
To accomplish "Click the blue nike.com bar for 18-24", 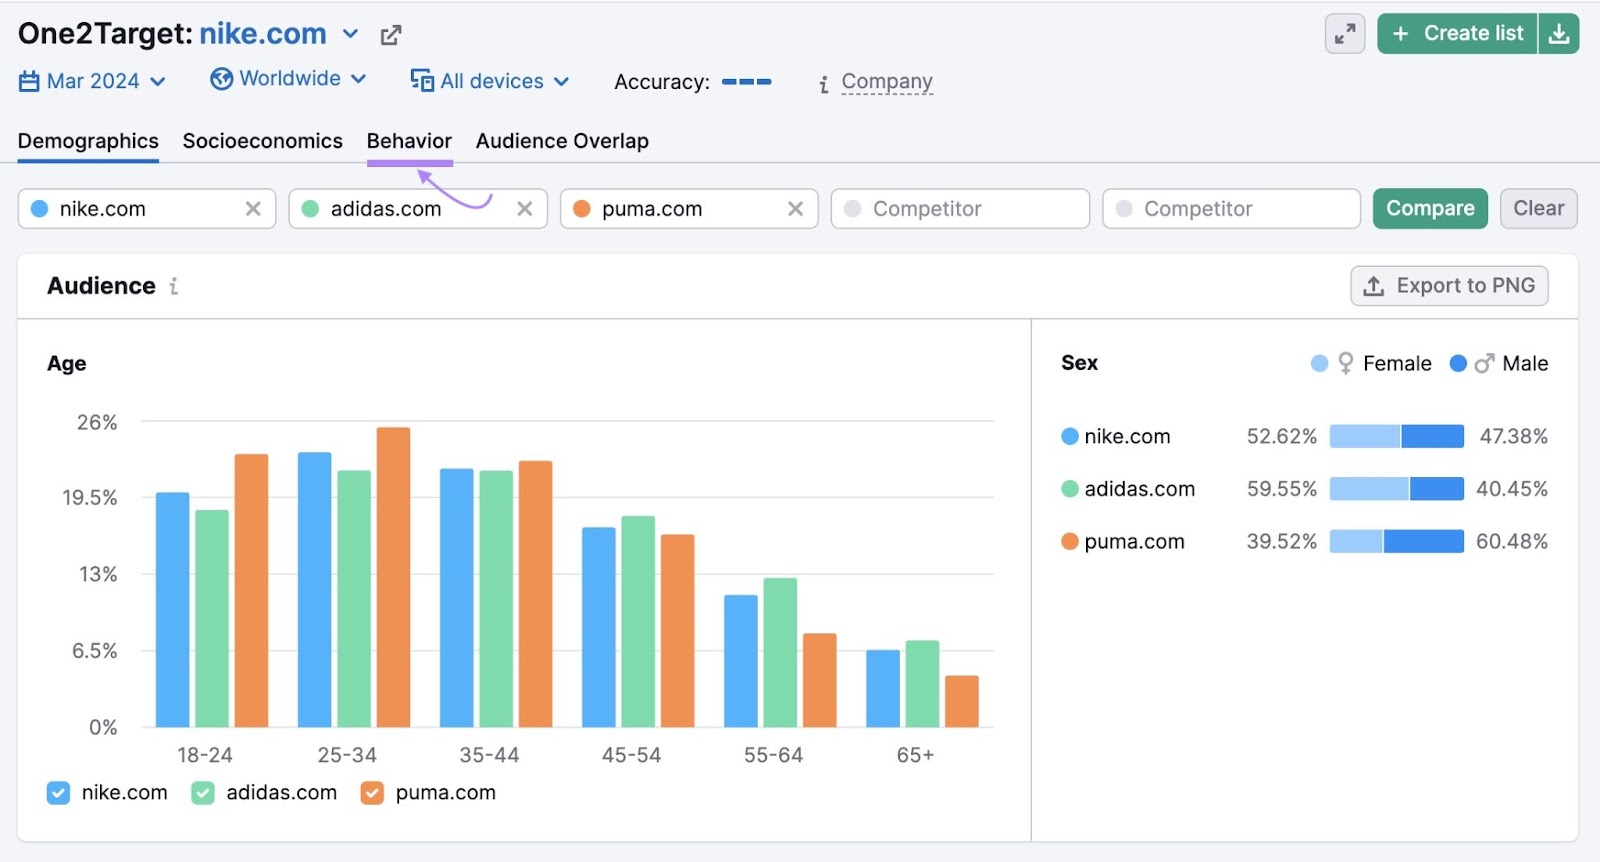I will [x=172, y=610].
